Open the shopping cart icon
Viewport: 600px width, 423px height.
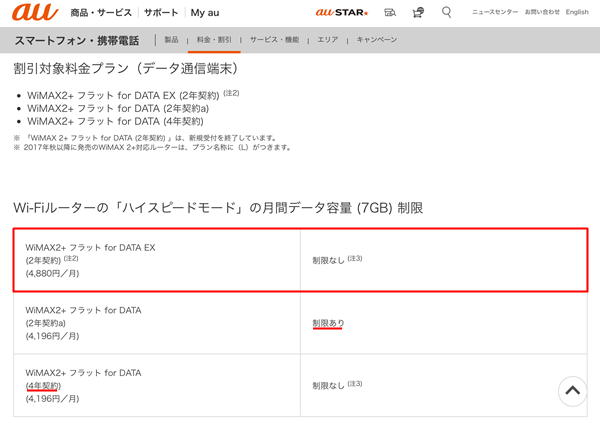[418, 13]
